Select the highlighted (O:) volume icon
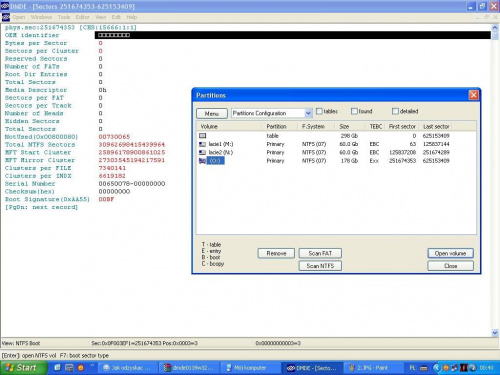The width and height of the screenshot is (500, 375). (x=202, y=161)
